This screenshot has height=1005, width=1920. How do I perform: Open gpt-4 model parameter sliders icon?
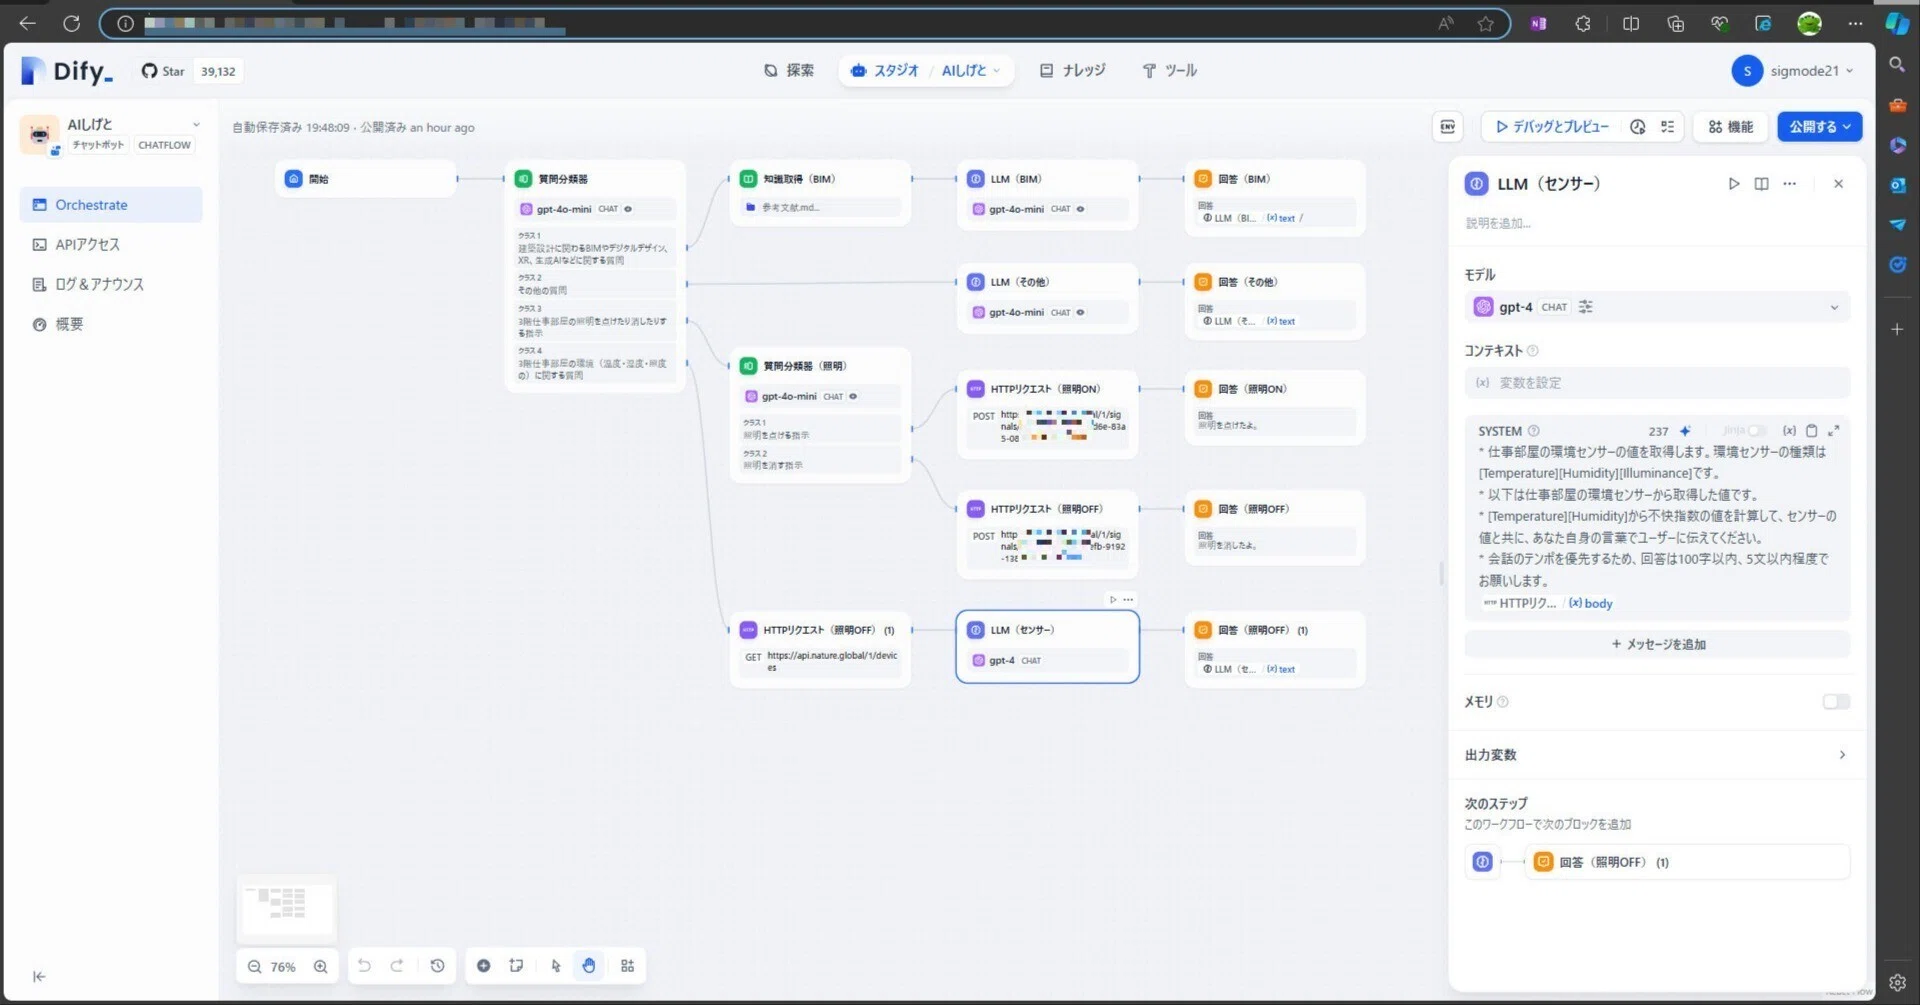1586,307
